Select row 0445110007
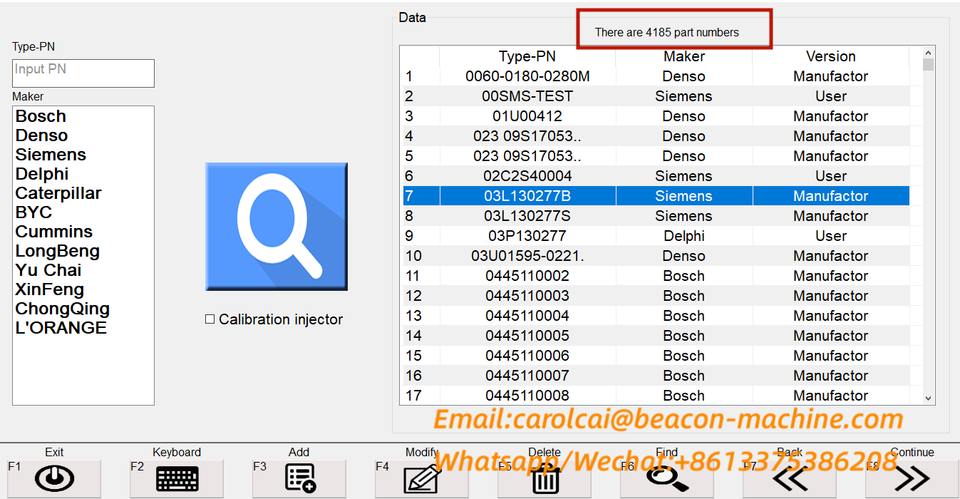Screen dimensions: 960x499 [x=656, y=375]
